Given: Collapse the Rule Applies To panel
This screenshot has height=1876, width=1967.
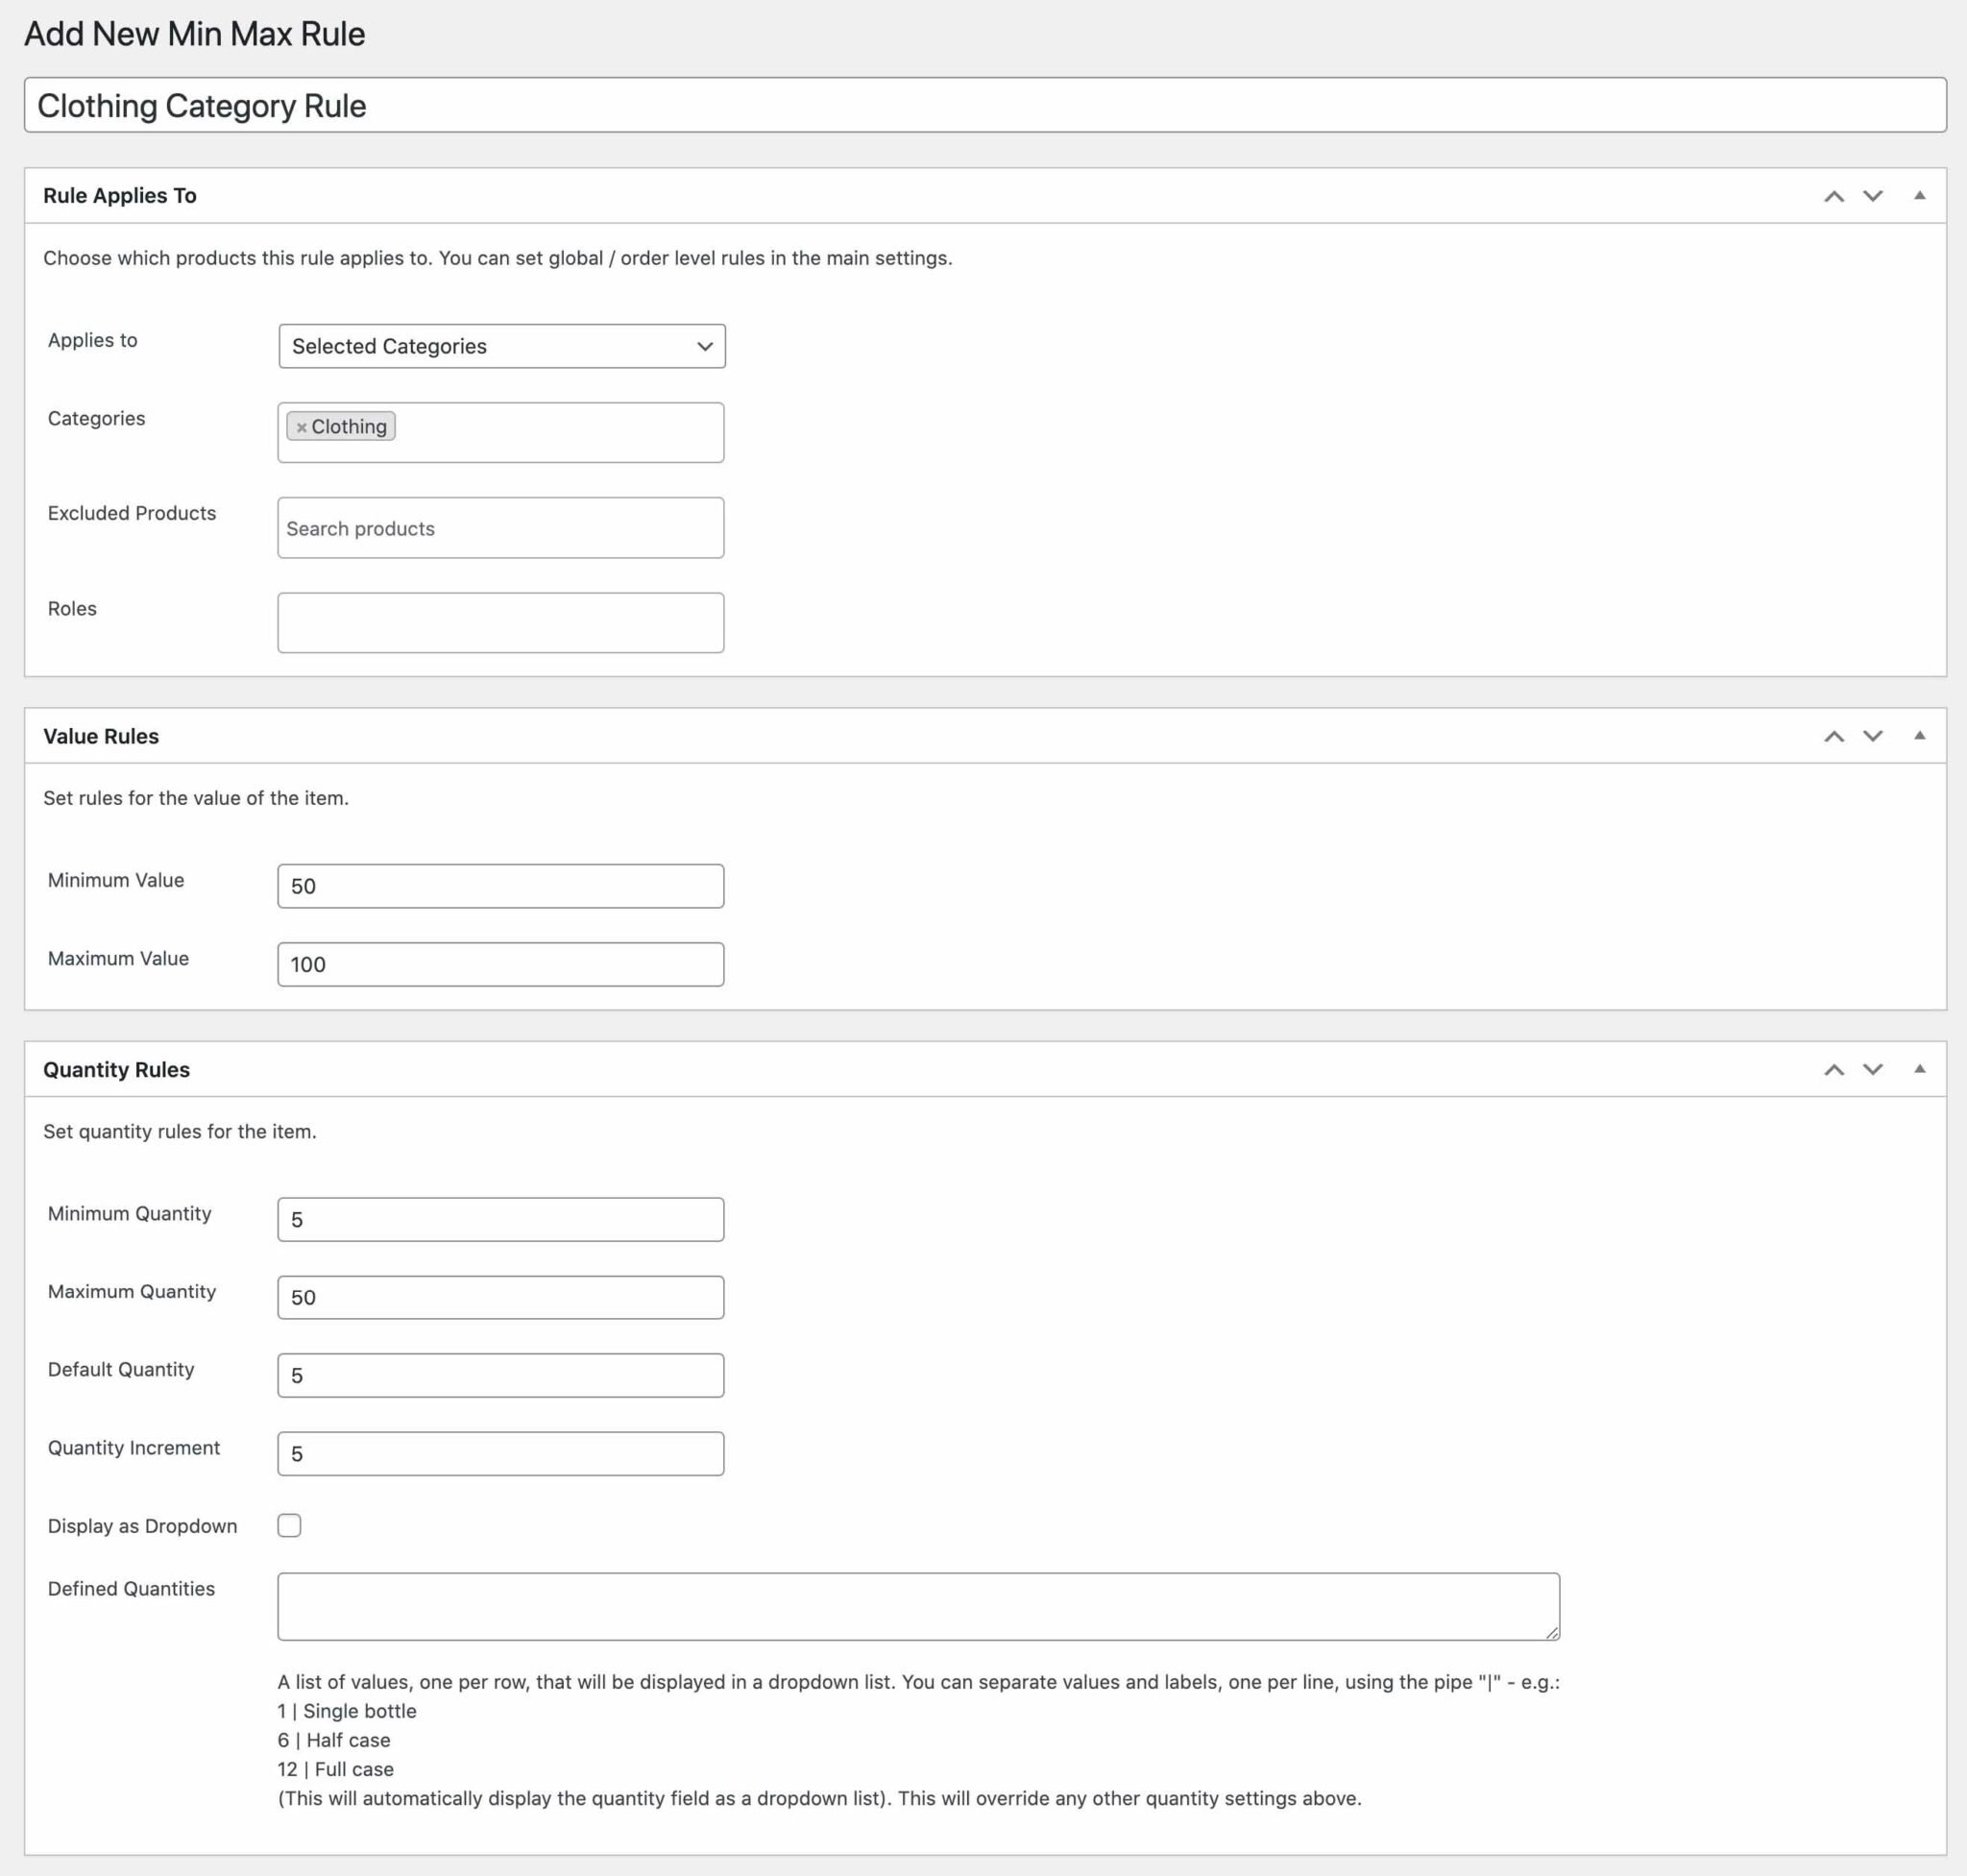Looking at the screenshot, I should pyautogui.click(x=1921, y=196).
